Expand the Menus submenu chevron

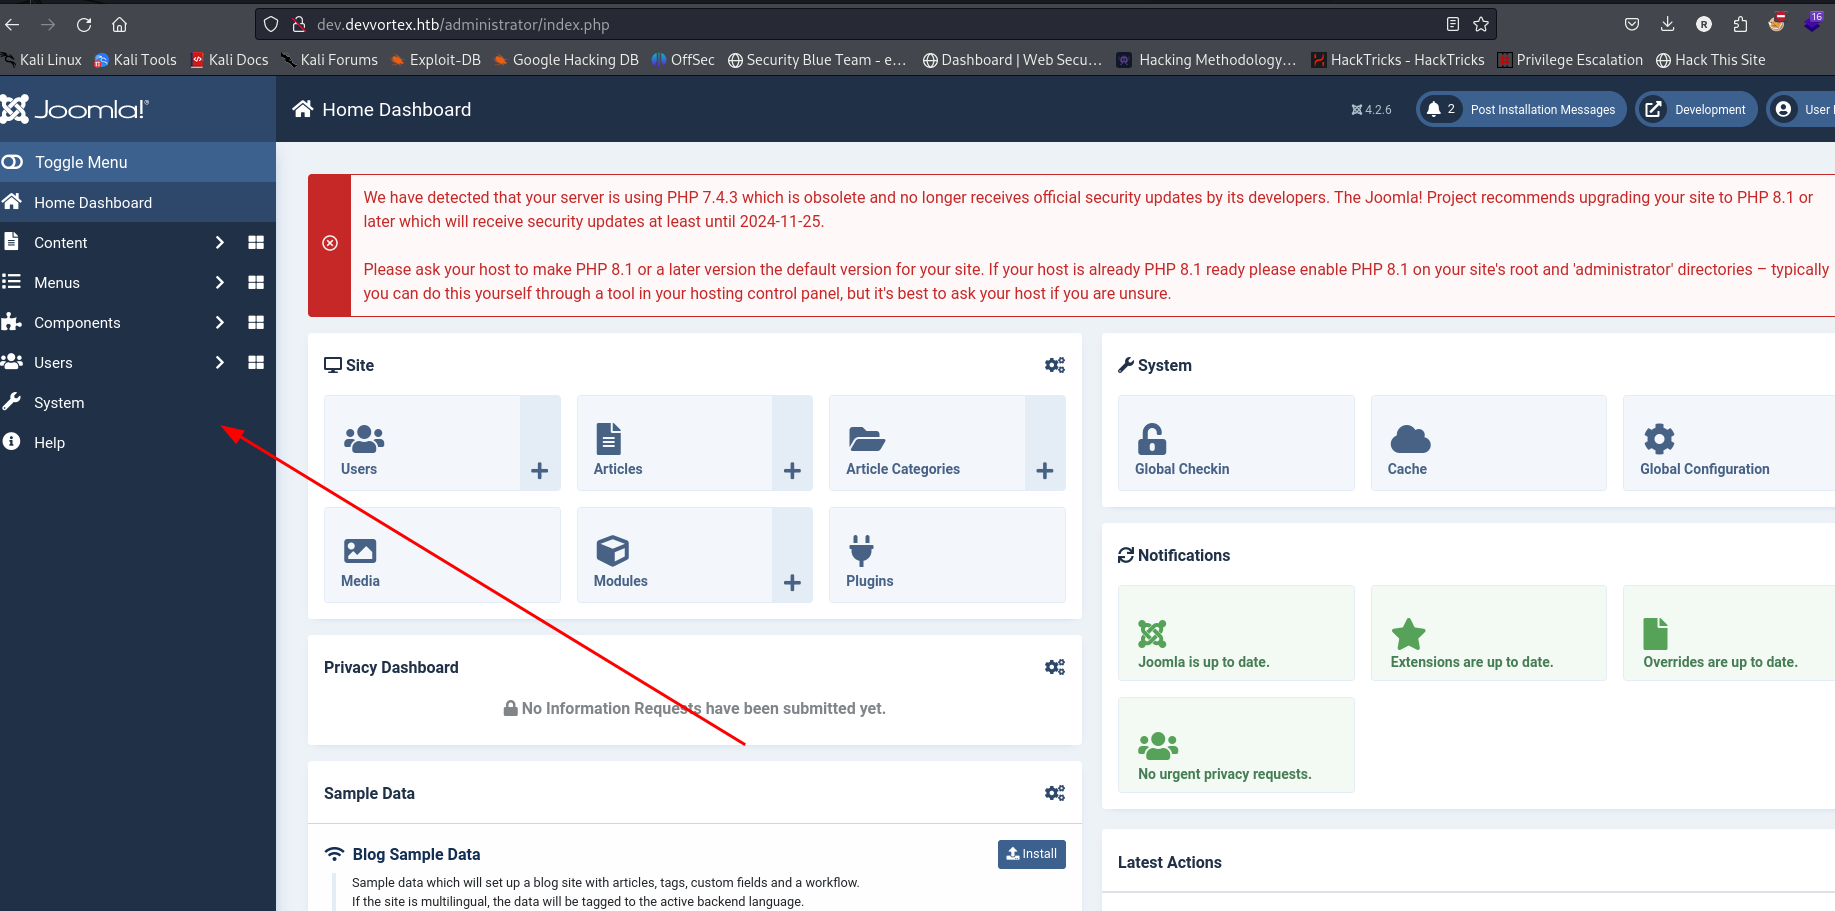coord(219,283)
